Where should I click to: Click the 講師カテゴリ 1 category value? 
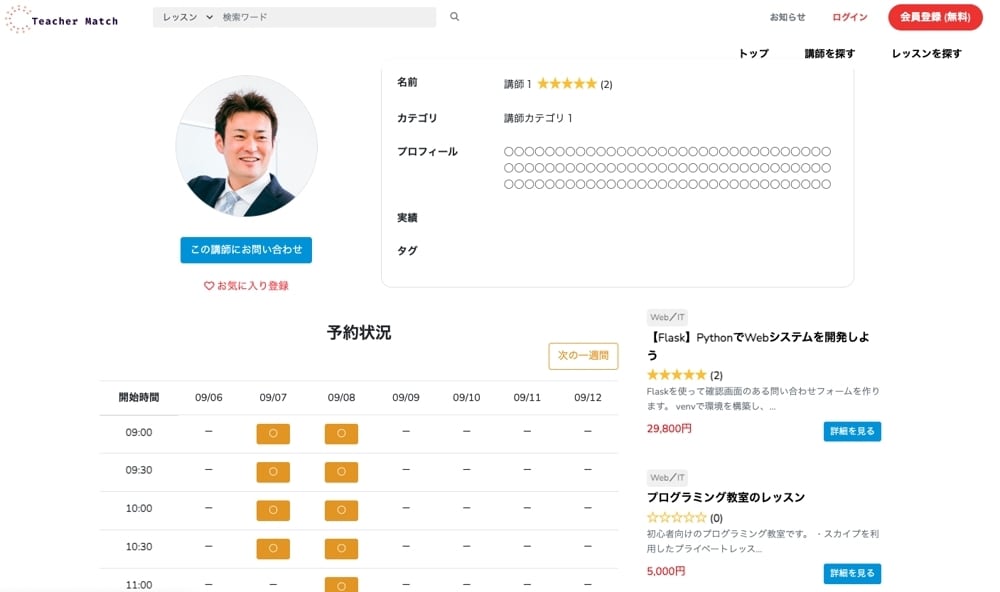click(x=538, y=118)
